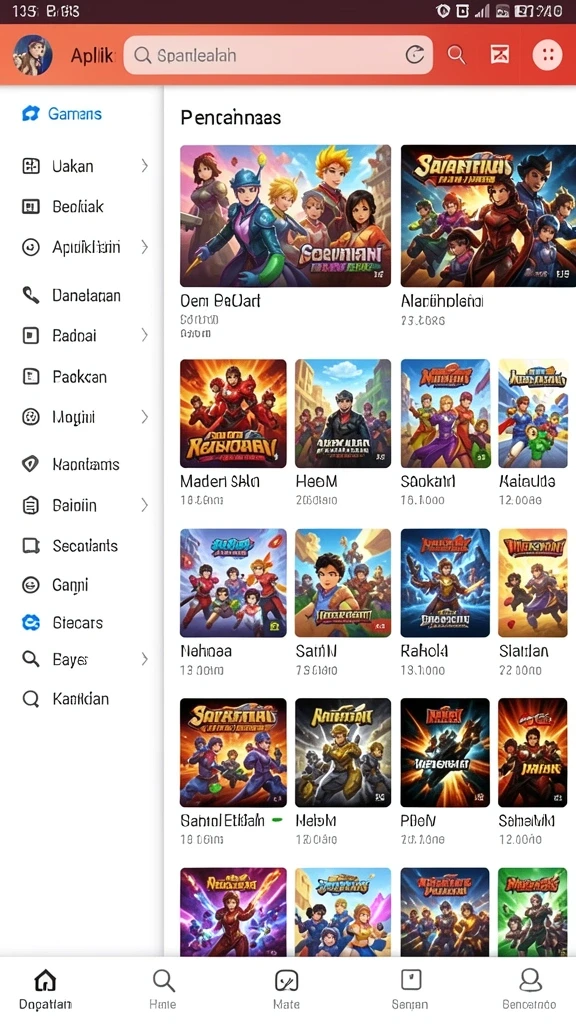Click the Spanlealah search field
The height and width of the screenshot is (1024, 576).
278,55
